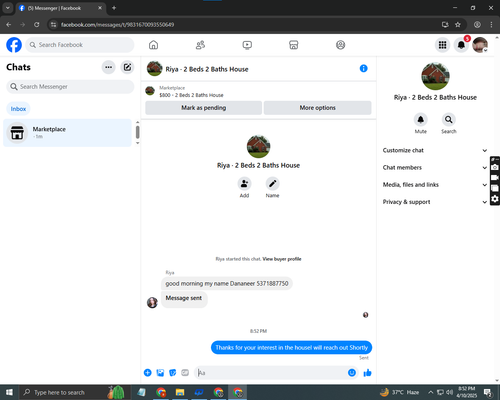The image size is (500, 400).
Task: Open the profile icon in top navigation
Action: coord(340,45)
